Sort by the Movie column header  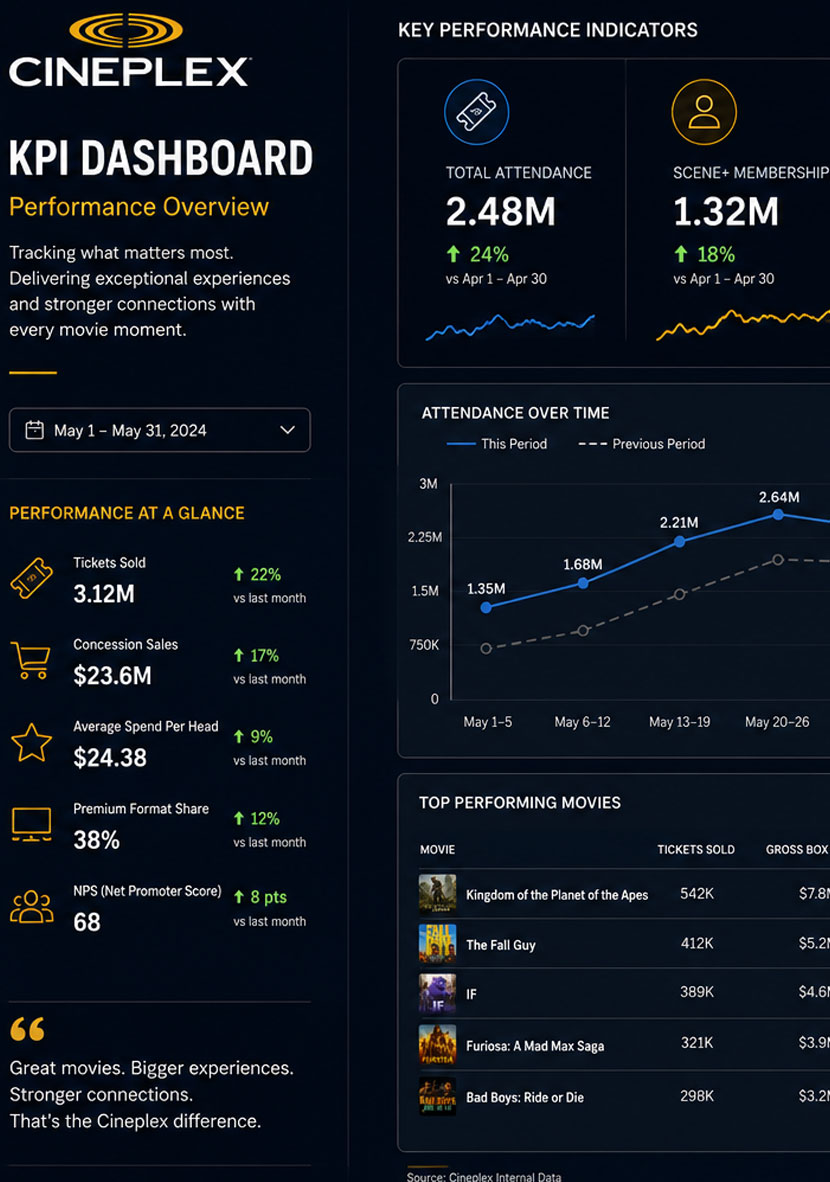(x=437, y=850)
